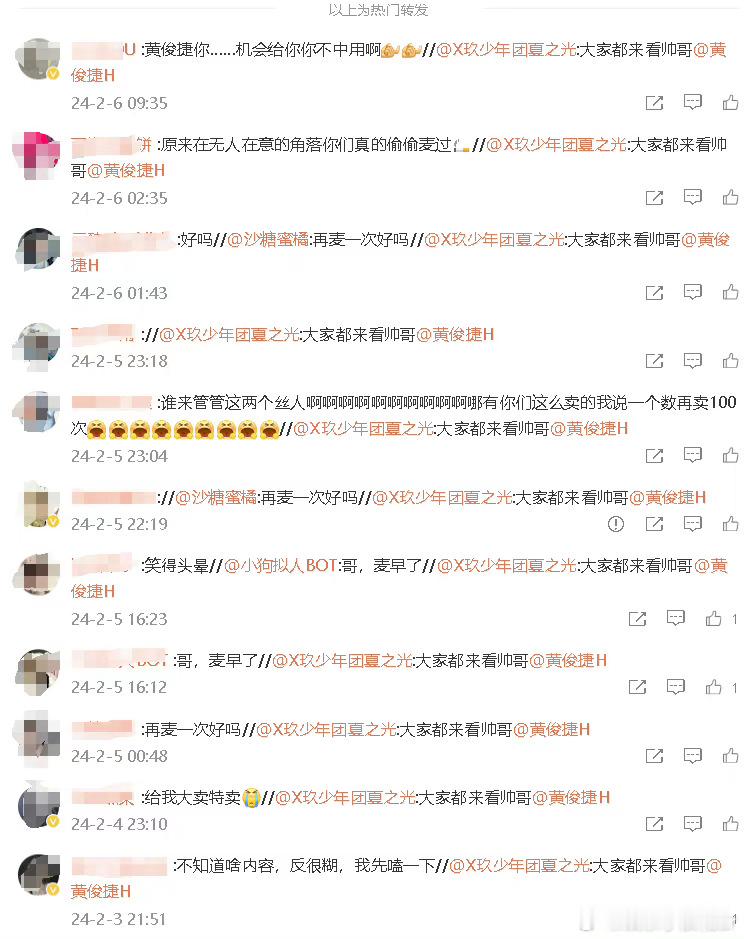
Task: Repost the comment dated 24-2-5 23:04
Action: coord(654,456)
